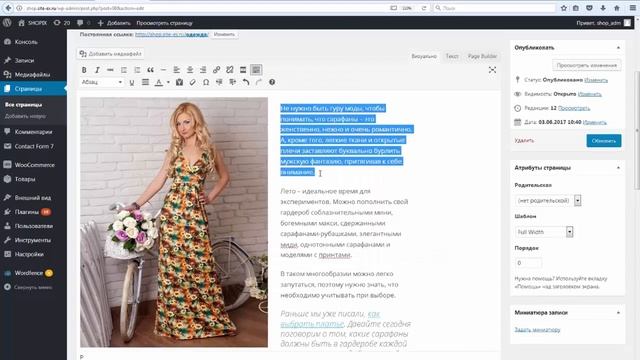Viewport: 640px width, 360px height.
Task: Insert special character with omega icon
Action: [206, 82]
